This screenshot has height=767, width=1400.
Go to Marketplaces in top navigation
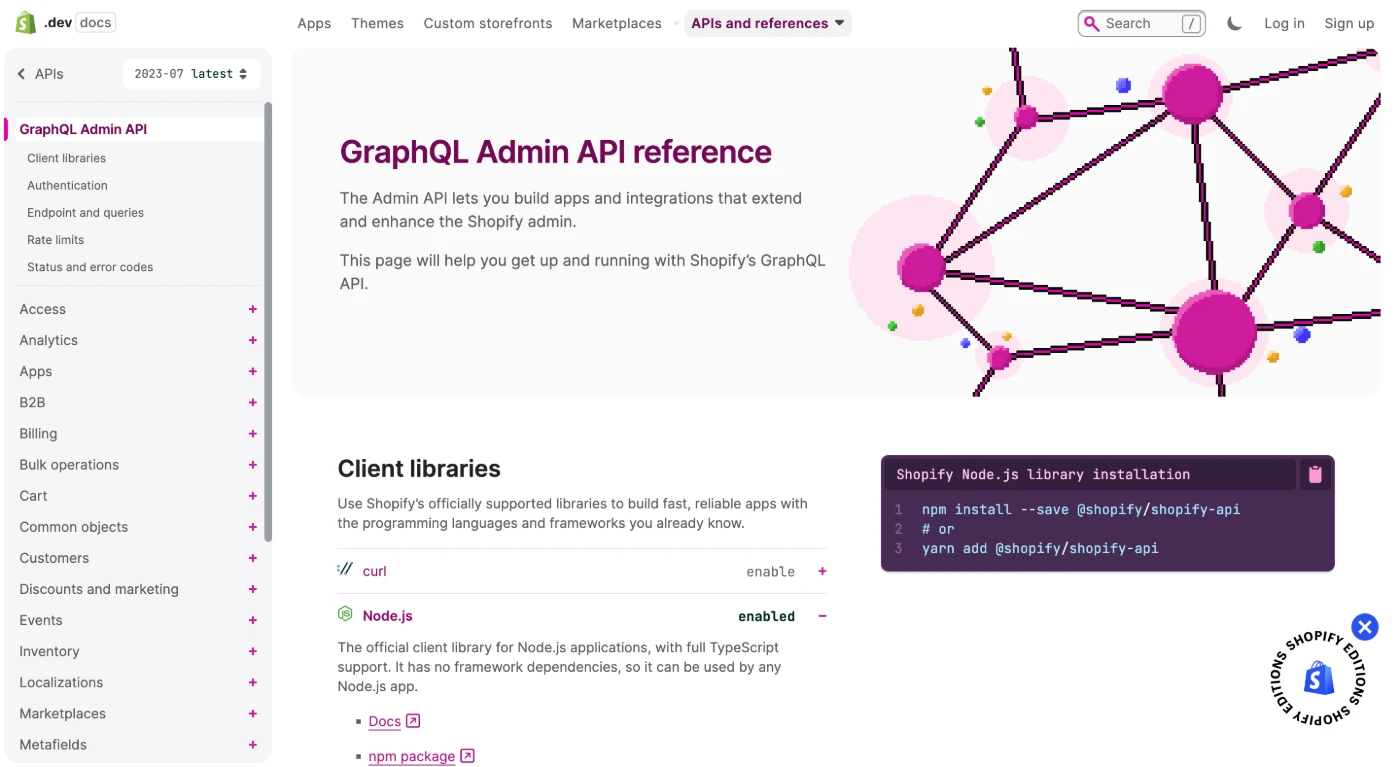pyautogui.click(x=617, y=23)
